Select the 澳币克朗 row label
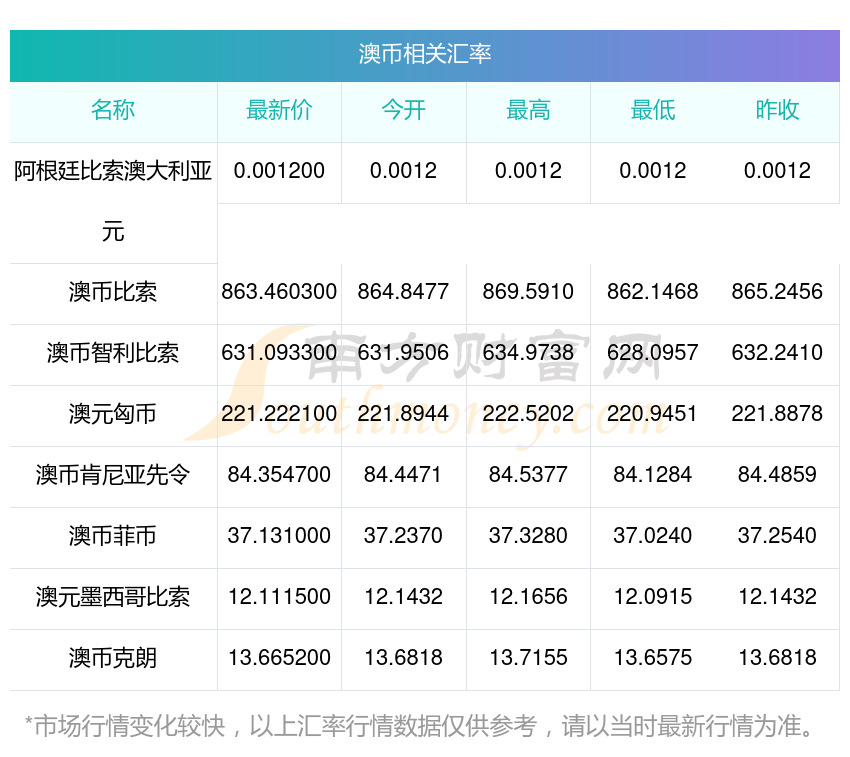 tap(113, 658)
